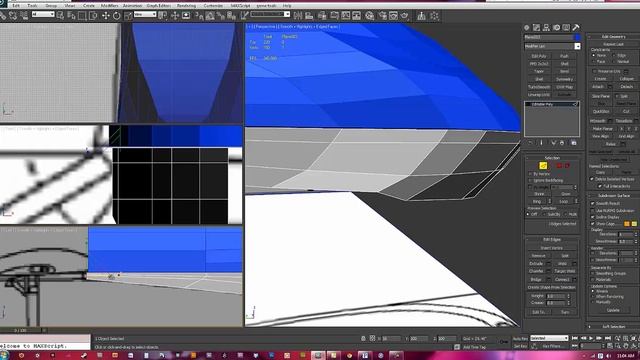Click the Render Setup toolbar icon

pos(382,16)
